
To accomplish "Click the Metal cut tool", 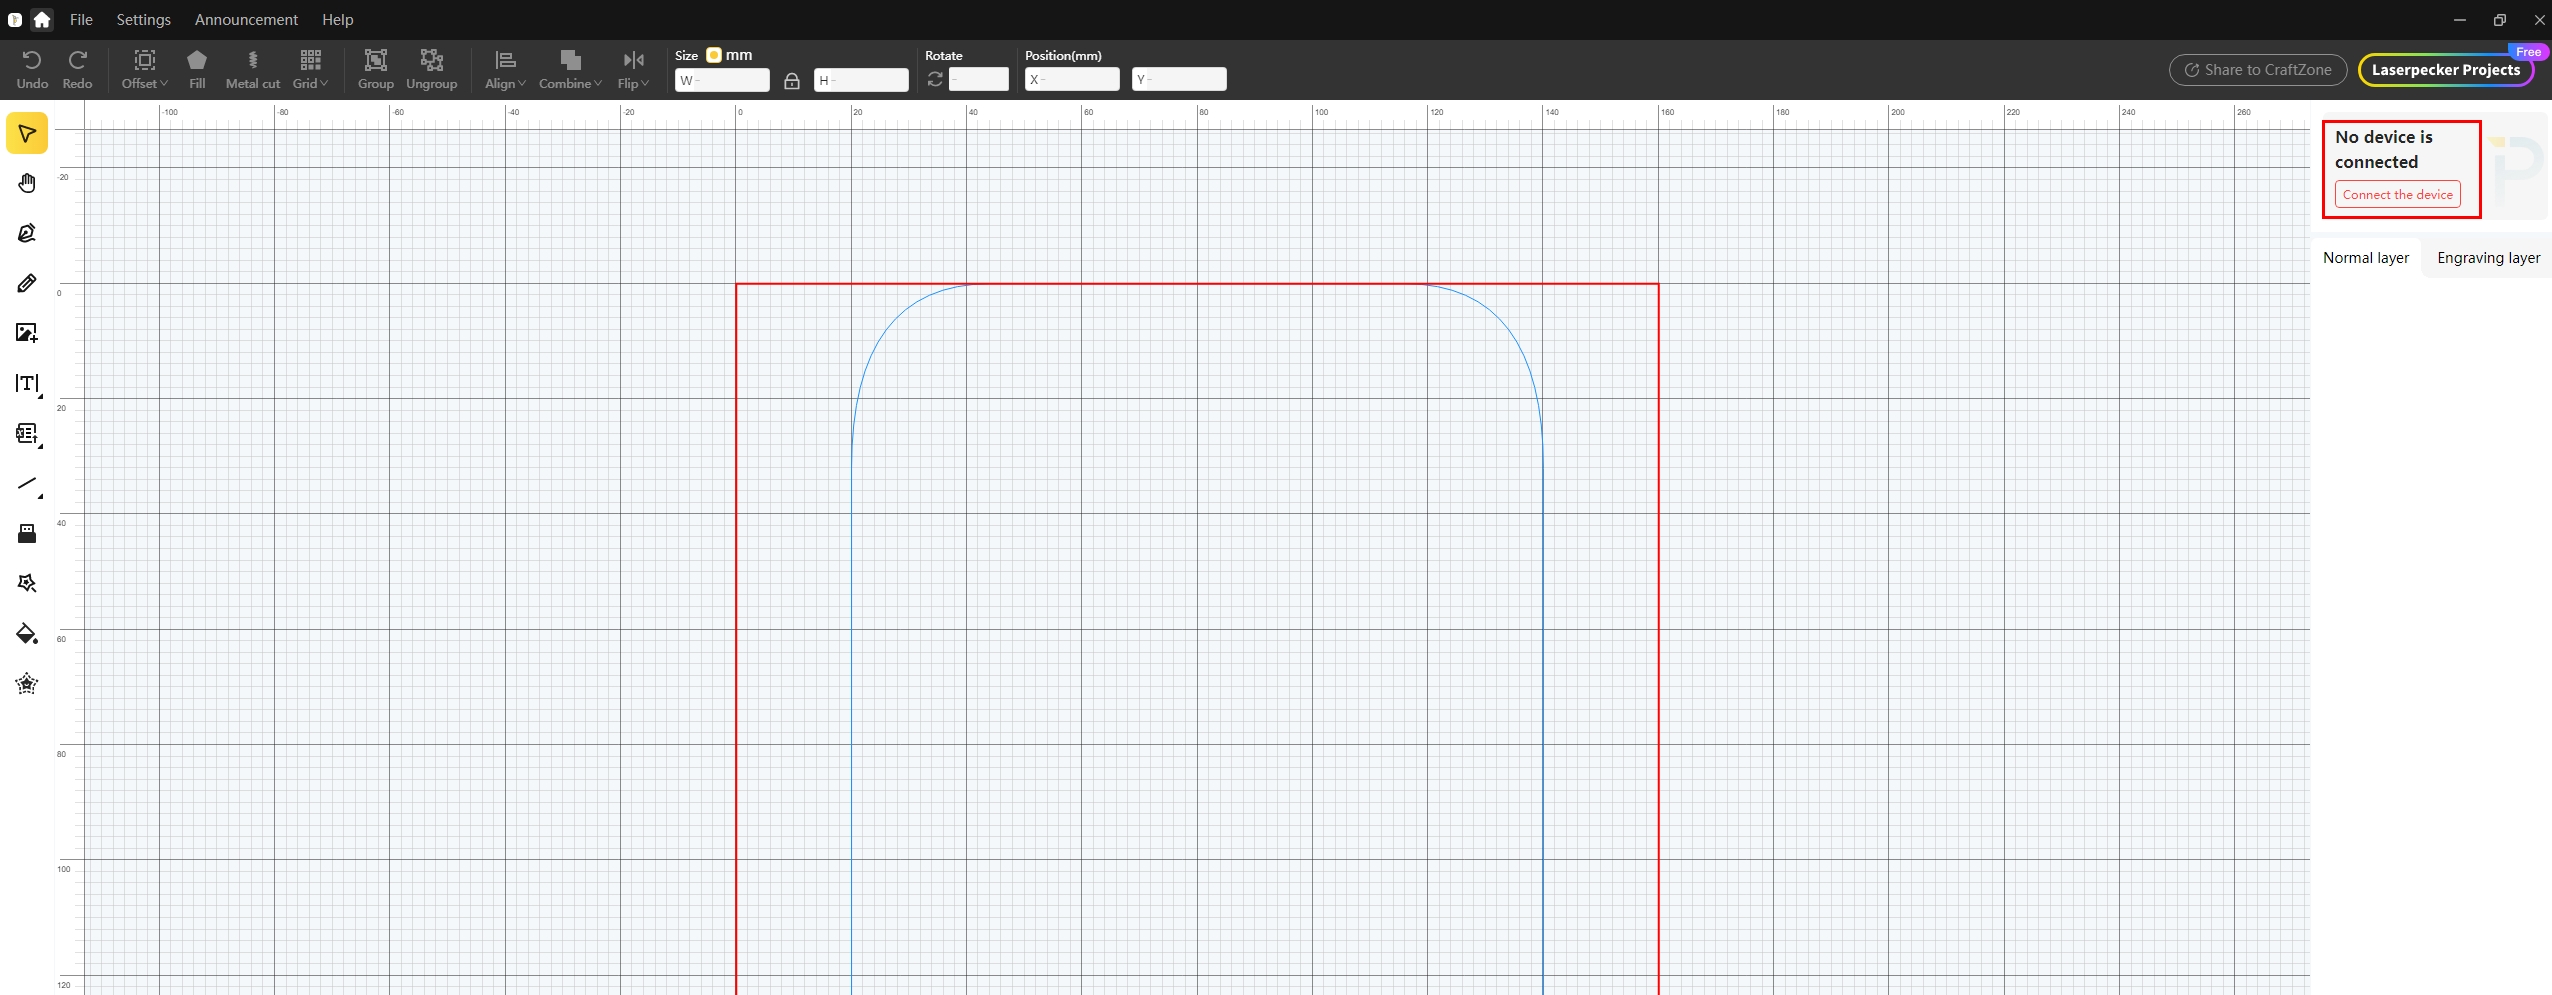I will pyautogui.click(x=253, y=70).
